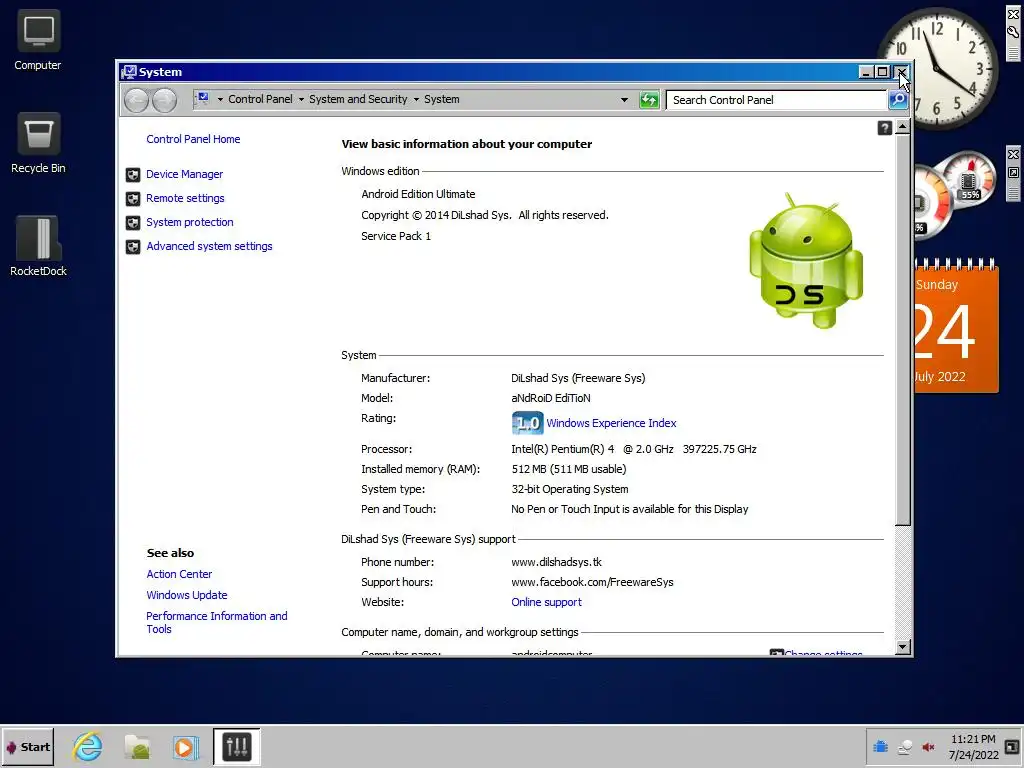The height and width of the screenshot is (768, 1024).
Task: Open the Remote settings link
Action: pos(185,199)
